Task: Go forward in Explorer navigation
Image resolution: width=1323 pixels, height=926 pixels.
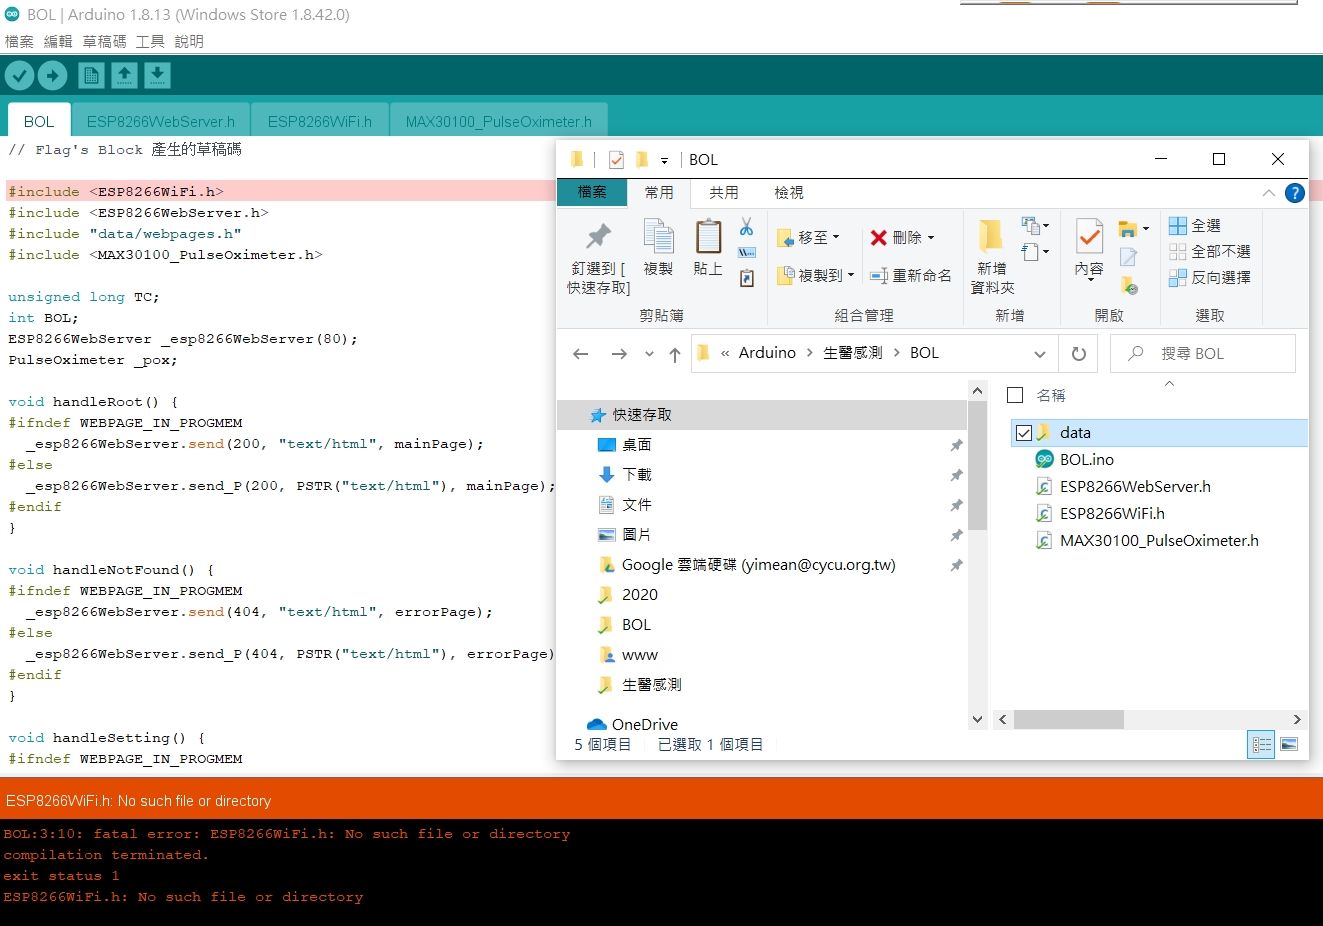Action: click(619, 354)
